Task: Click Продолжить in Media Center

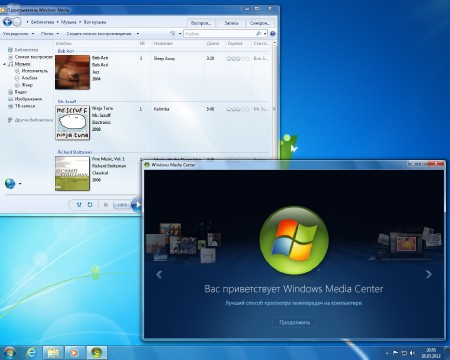Action: pyautogui.click(x=294, y=322)
